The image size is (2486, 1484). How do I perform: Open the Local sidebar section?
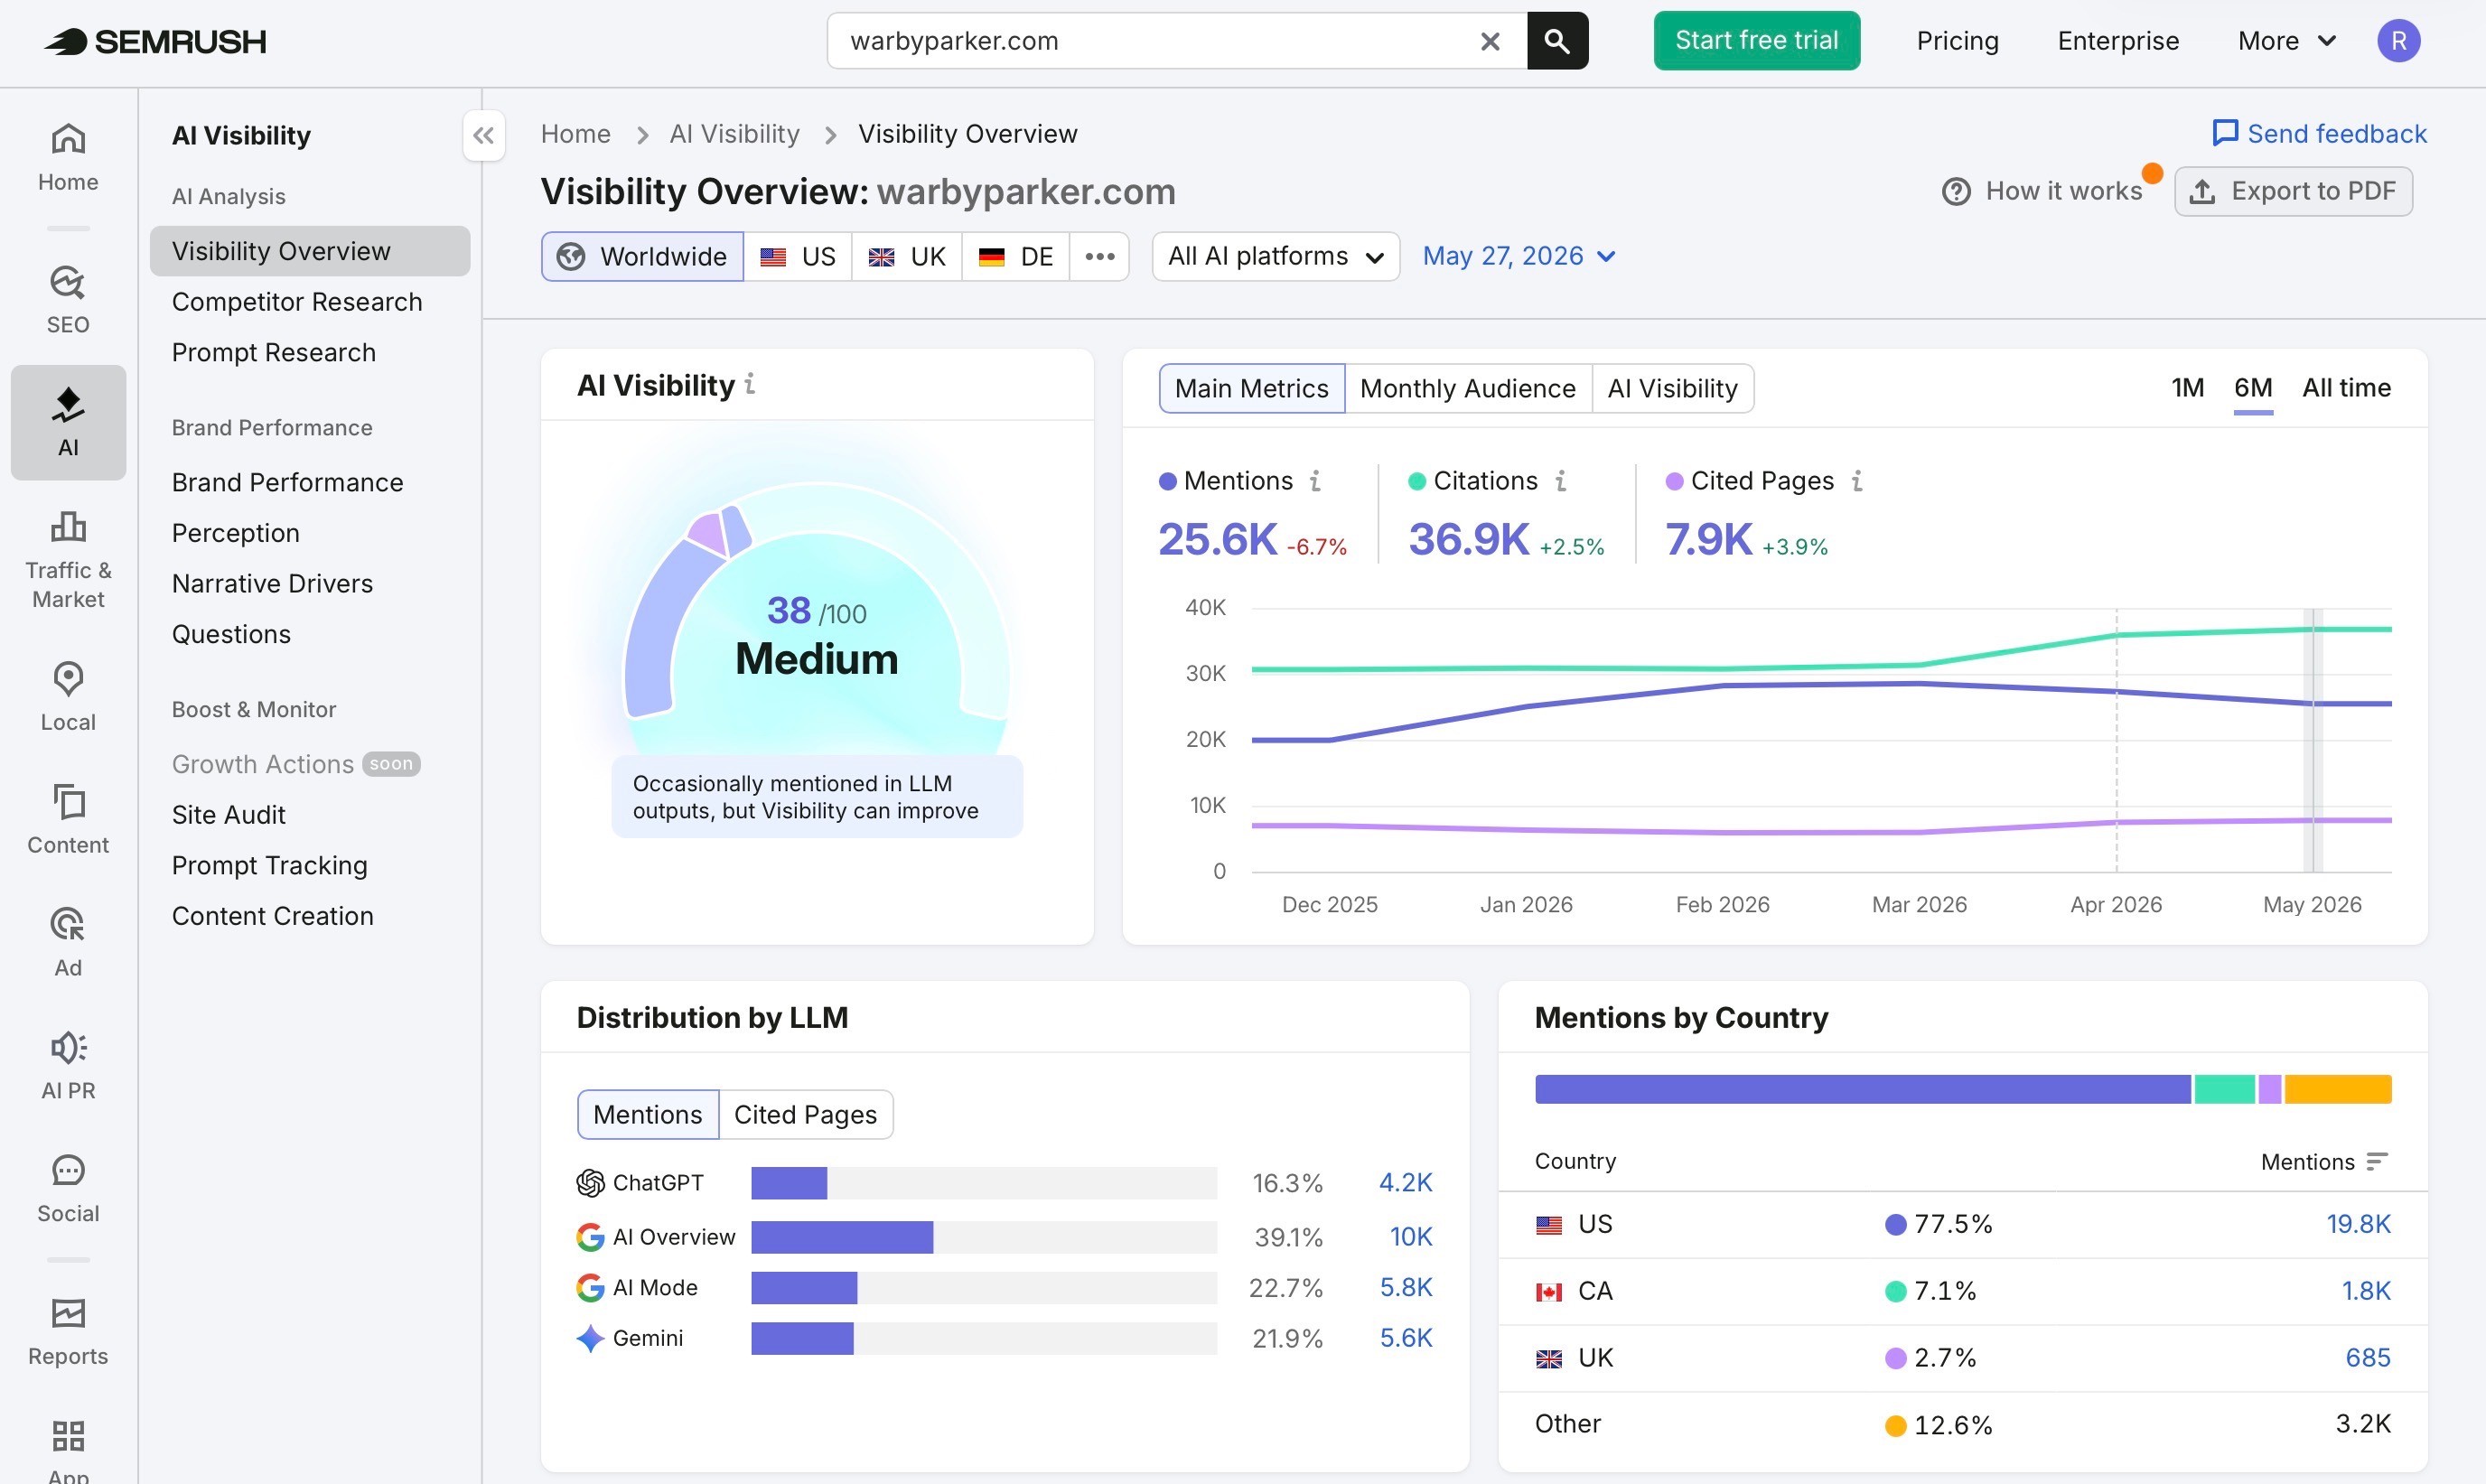68,697
